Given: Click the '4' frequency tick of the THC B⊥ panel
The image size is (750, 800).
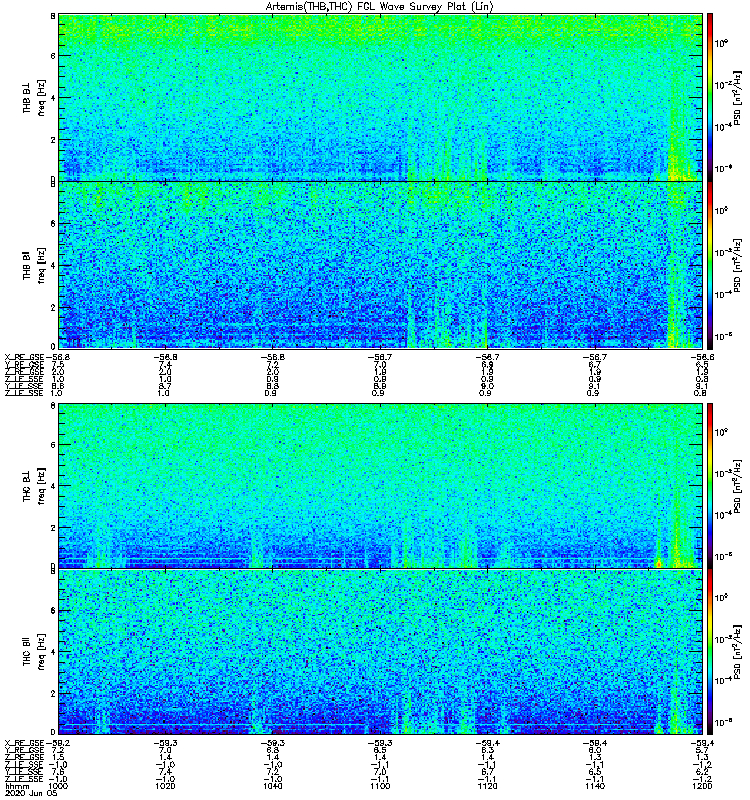Looking at the screenshot, I should point(53,486).
